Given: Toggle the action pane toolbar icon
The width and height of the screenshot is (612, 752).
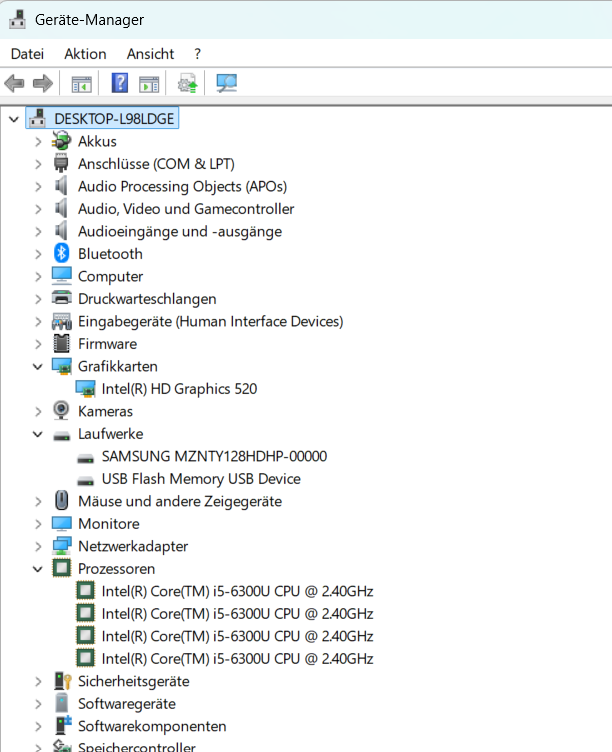Looking at the screenshot, I should click(x=149, y=84).
